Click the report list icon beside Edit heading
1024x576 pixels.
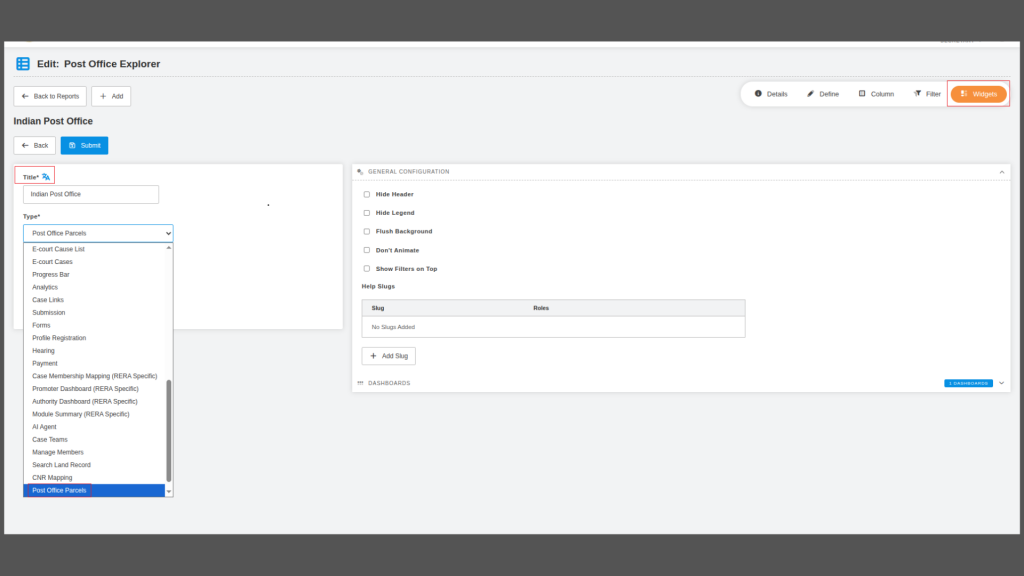tap(23, 63)
